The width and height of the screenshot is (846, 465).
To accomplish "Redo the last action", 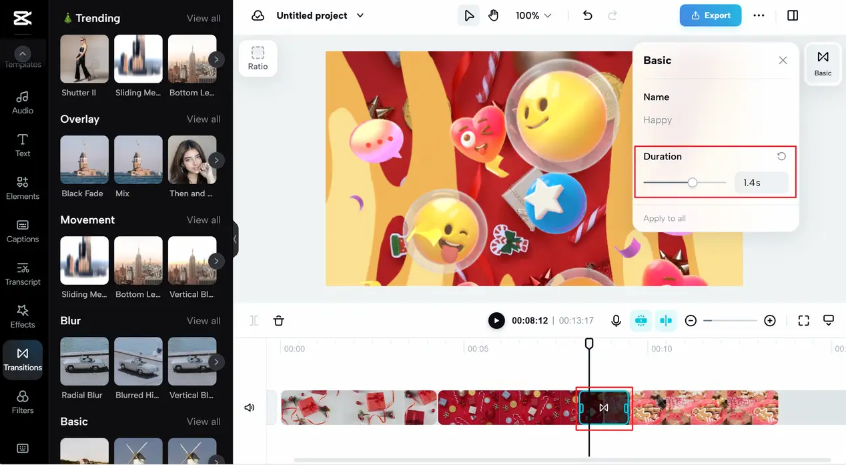I will [612, 16].
